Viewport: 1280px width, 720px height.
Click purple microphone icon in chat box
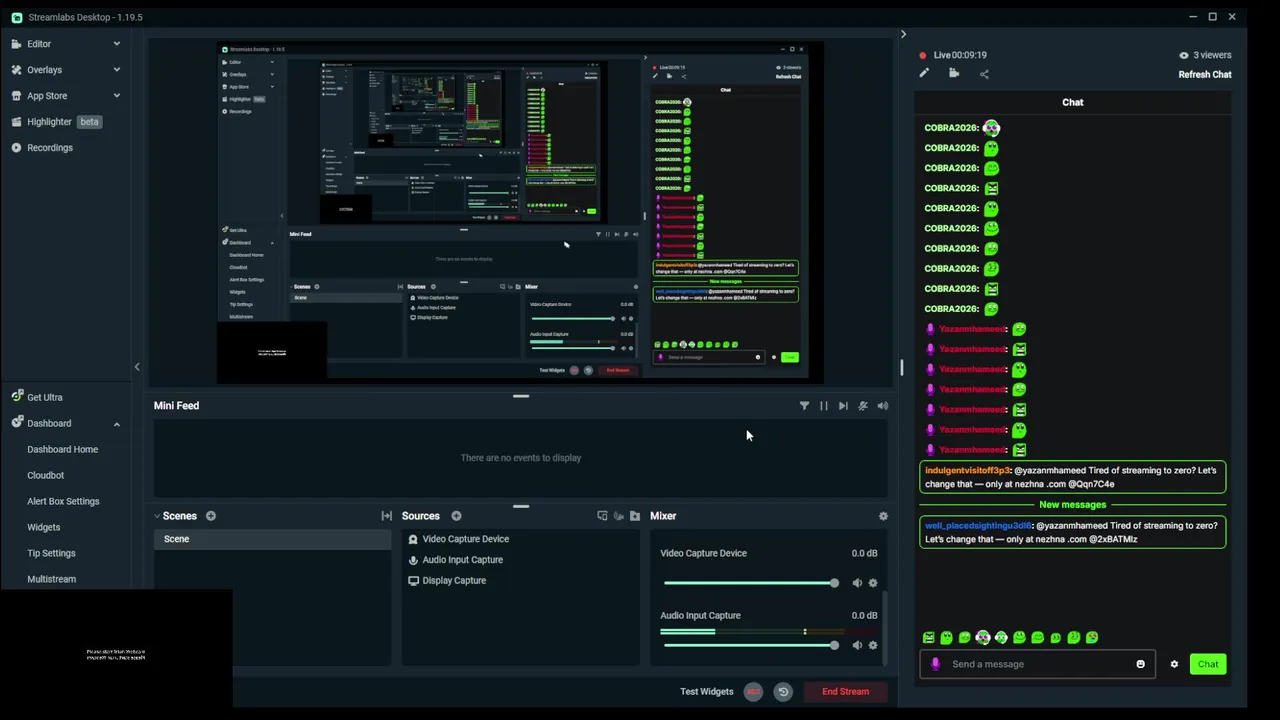coord(935,664)
